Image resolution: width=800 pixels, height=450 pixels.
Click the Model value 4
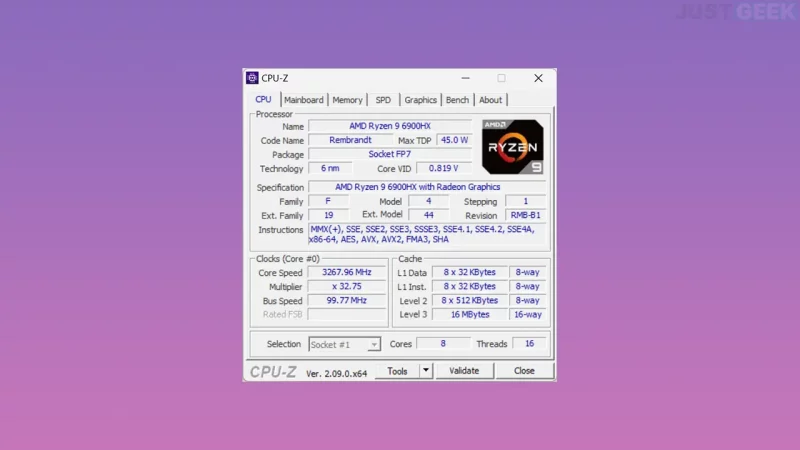coord(429,202)
